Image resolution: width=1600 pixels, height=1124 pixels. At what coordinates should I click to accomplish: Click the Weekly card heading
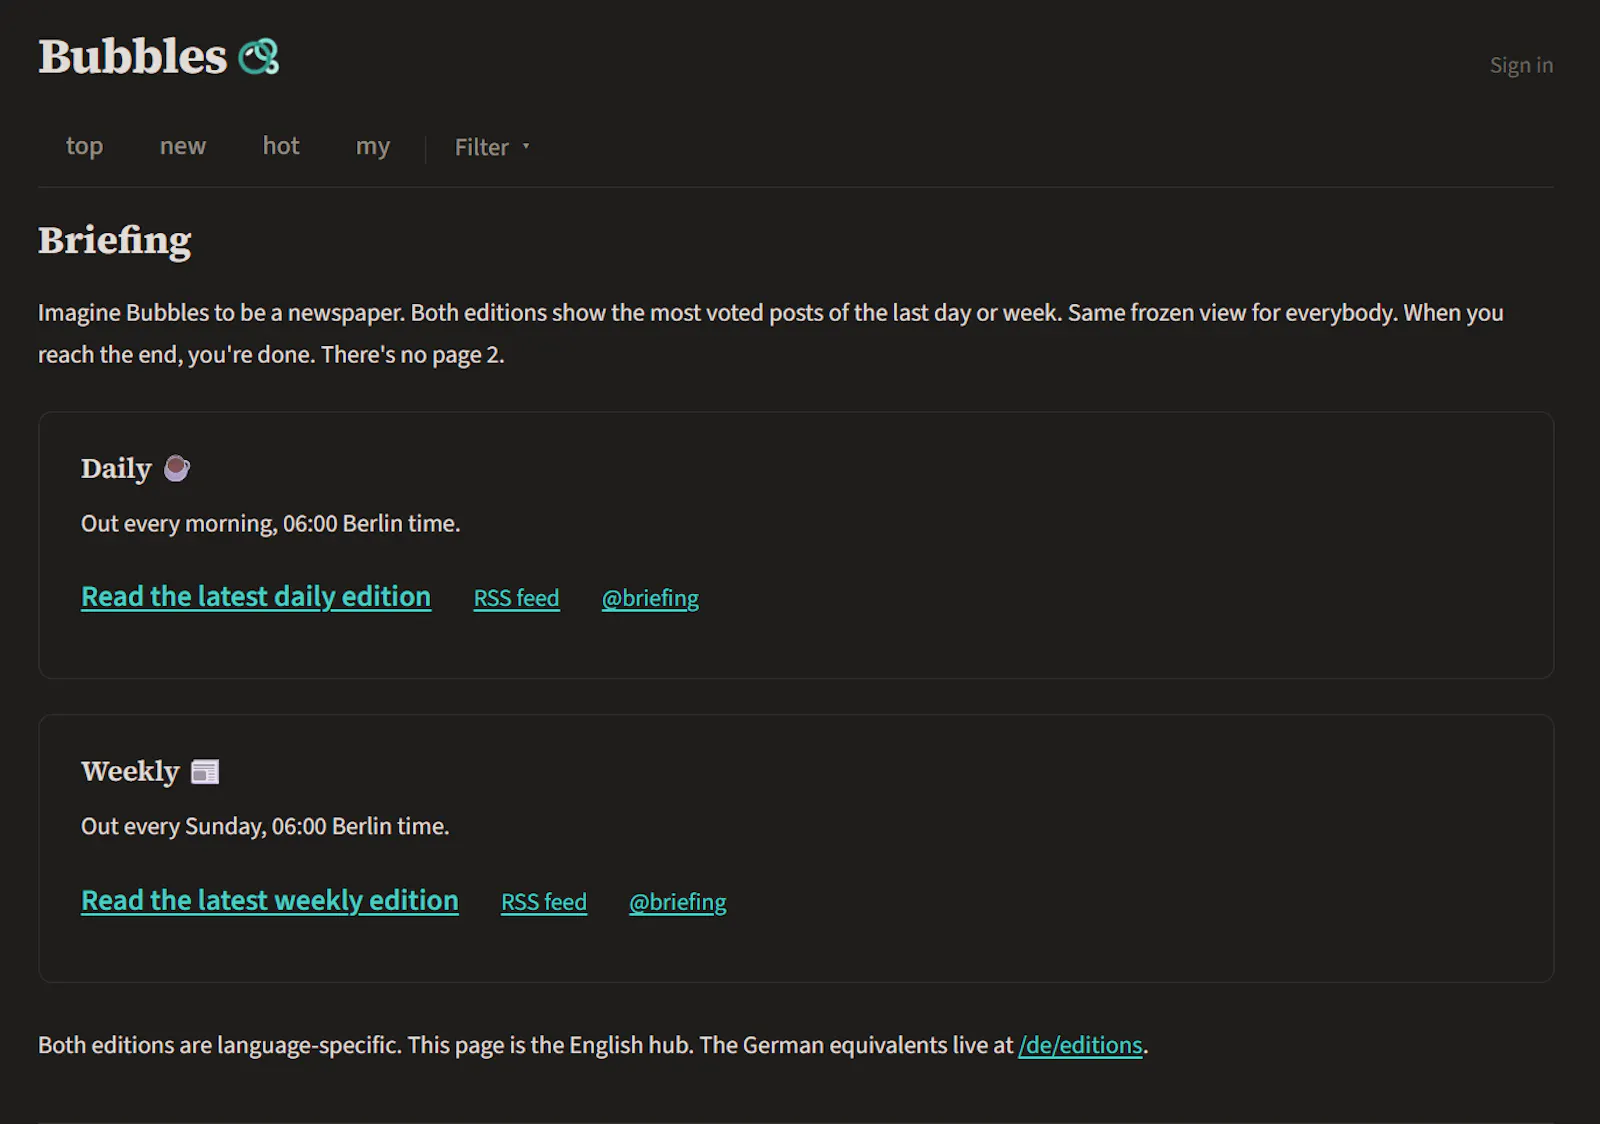(x=130, y=771)
